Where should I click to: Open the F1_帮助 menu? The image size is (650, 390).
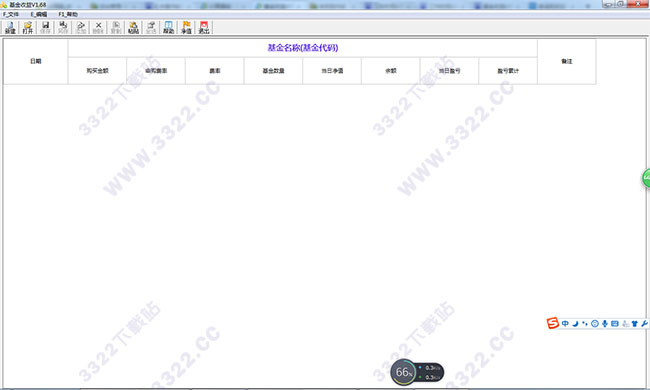(68, 15)
